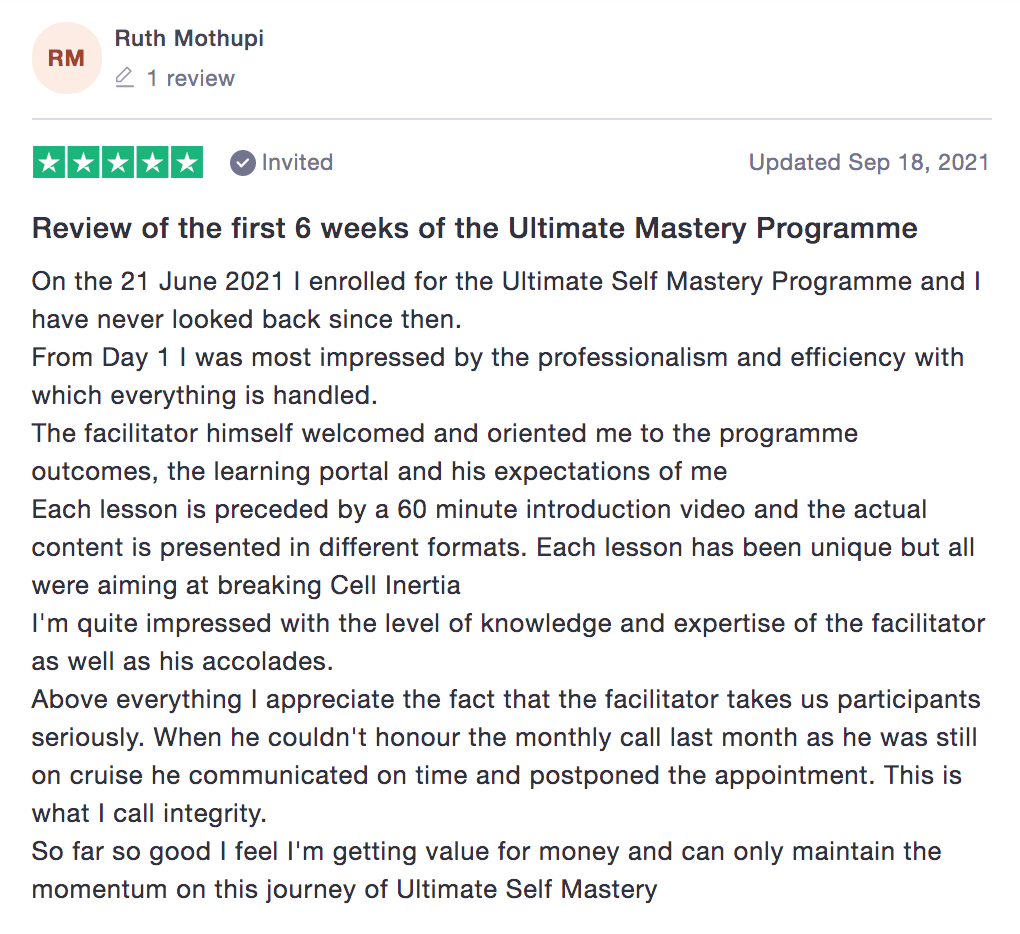Click the pencil icon beside review count
The image size is (1020, 934).
tap(125, 78)
